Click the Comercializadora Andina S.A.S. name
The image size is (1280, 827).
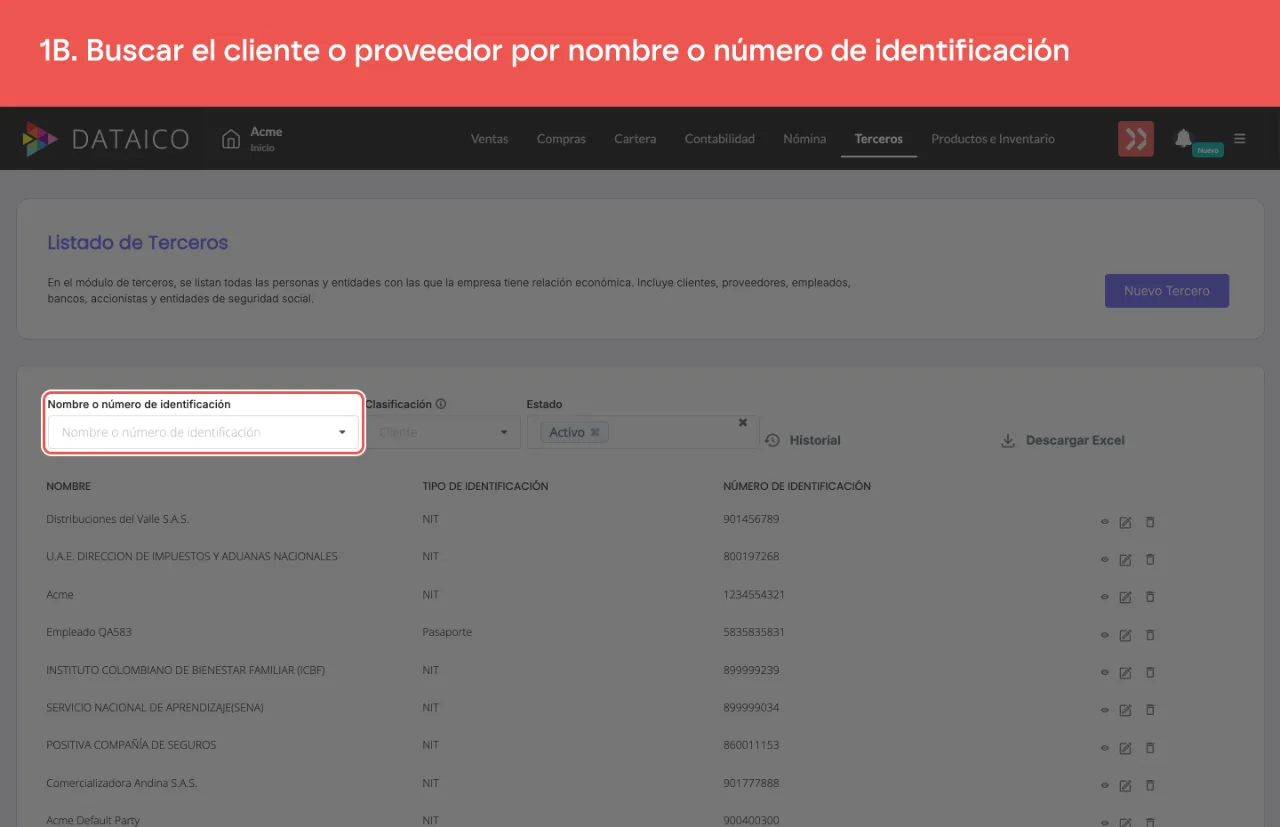(x=122, y=783)
